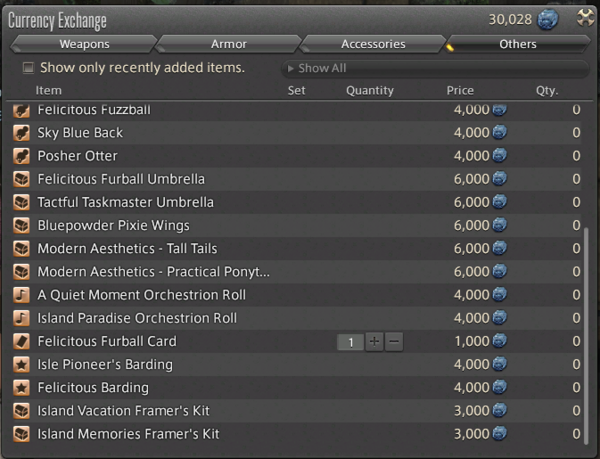The image size is (600, 459).
Task: Click the Isle Pioneer's Barding star icon
Action: [x=21, y=364]
